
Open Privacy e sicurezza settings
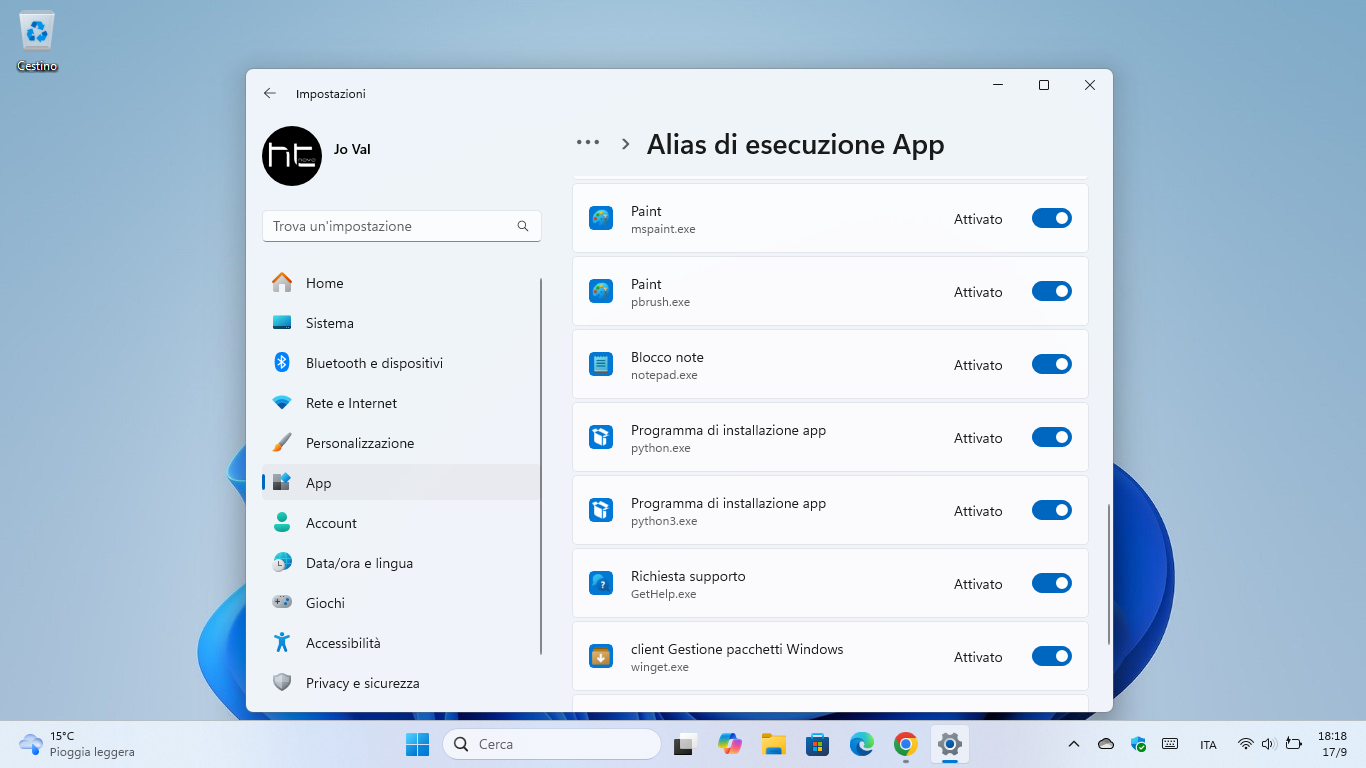[401, 683]
